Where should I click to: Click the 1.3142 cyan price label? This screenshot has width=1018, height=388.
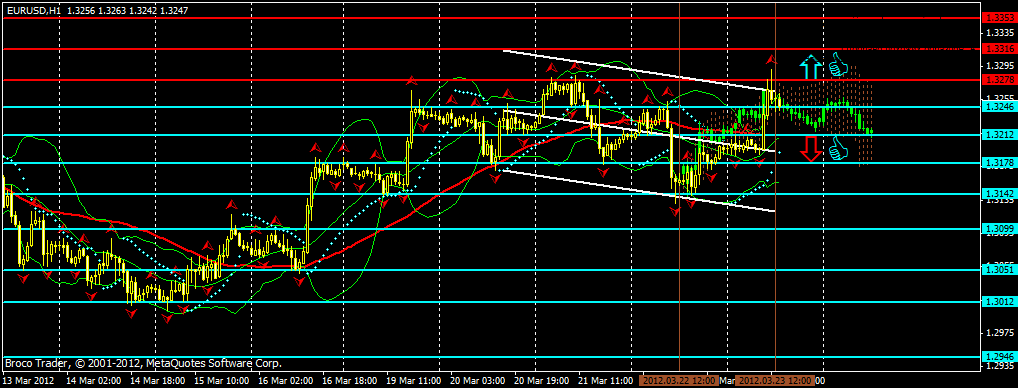[x=999, y=193]
